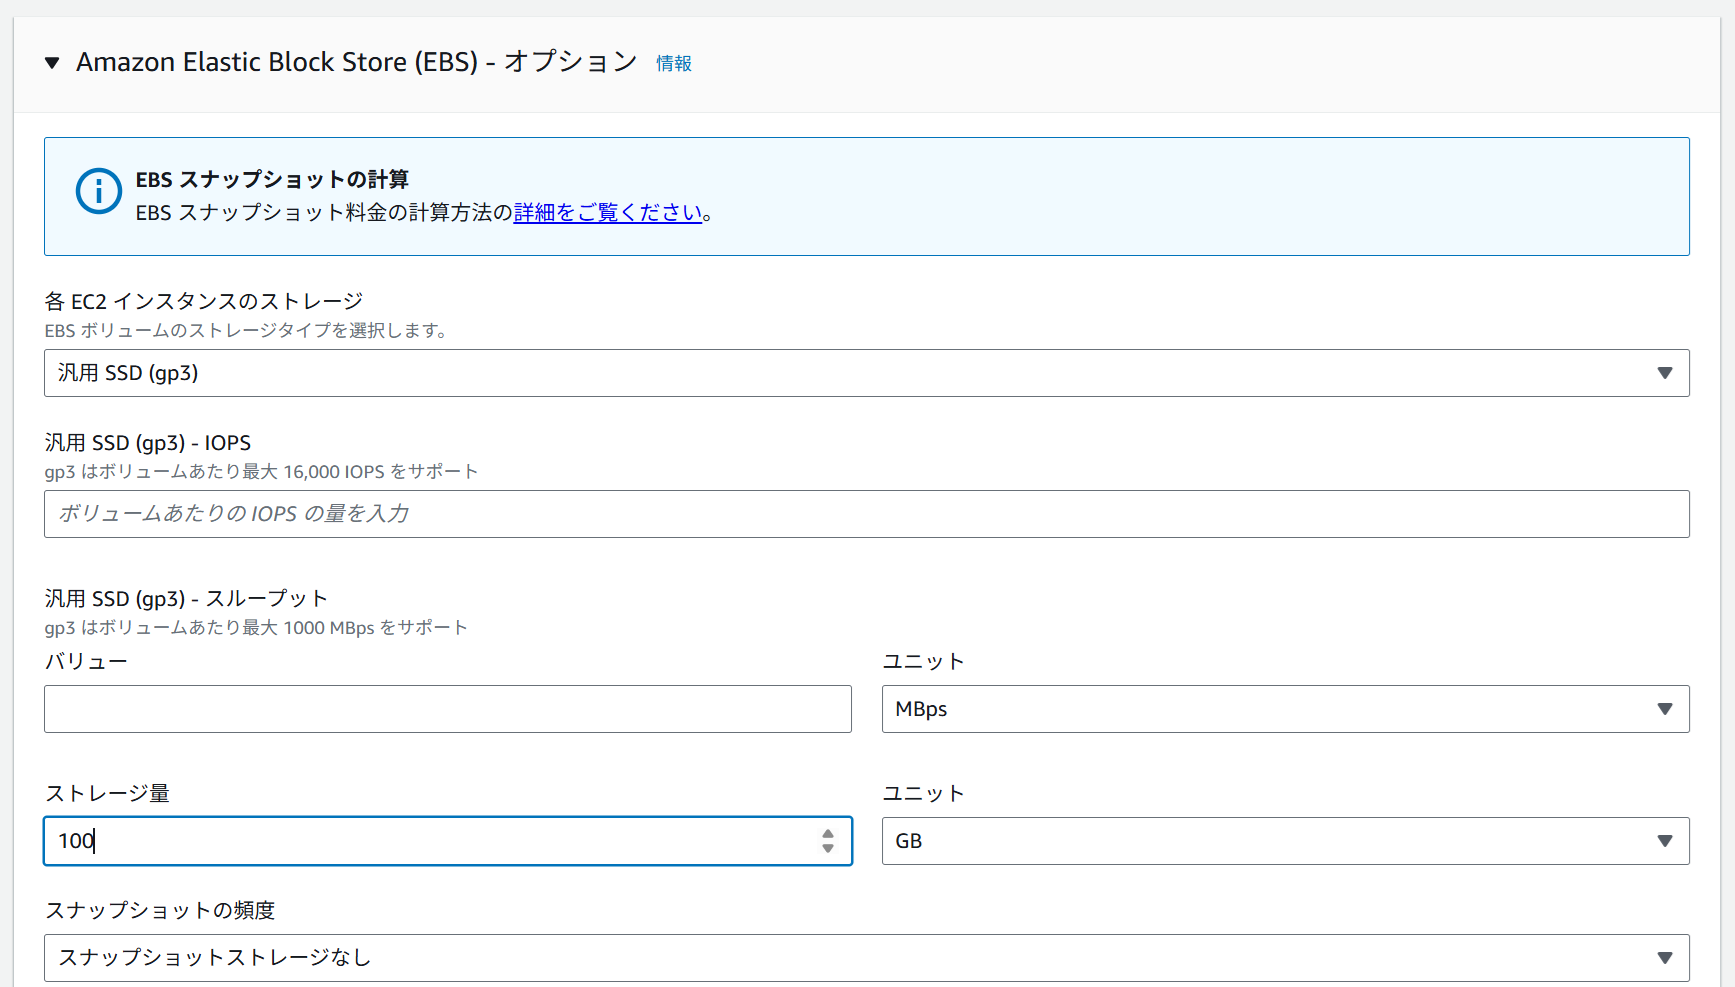Click the 汎用 SSD (gp3) - IOPS label
This screenshot has height=987, width=1735.
[x=148, y=443]
